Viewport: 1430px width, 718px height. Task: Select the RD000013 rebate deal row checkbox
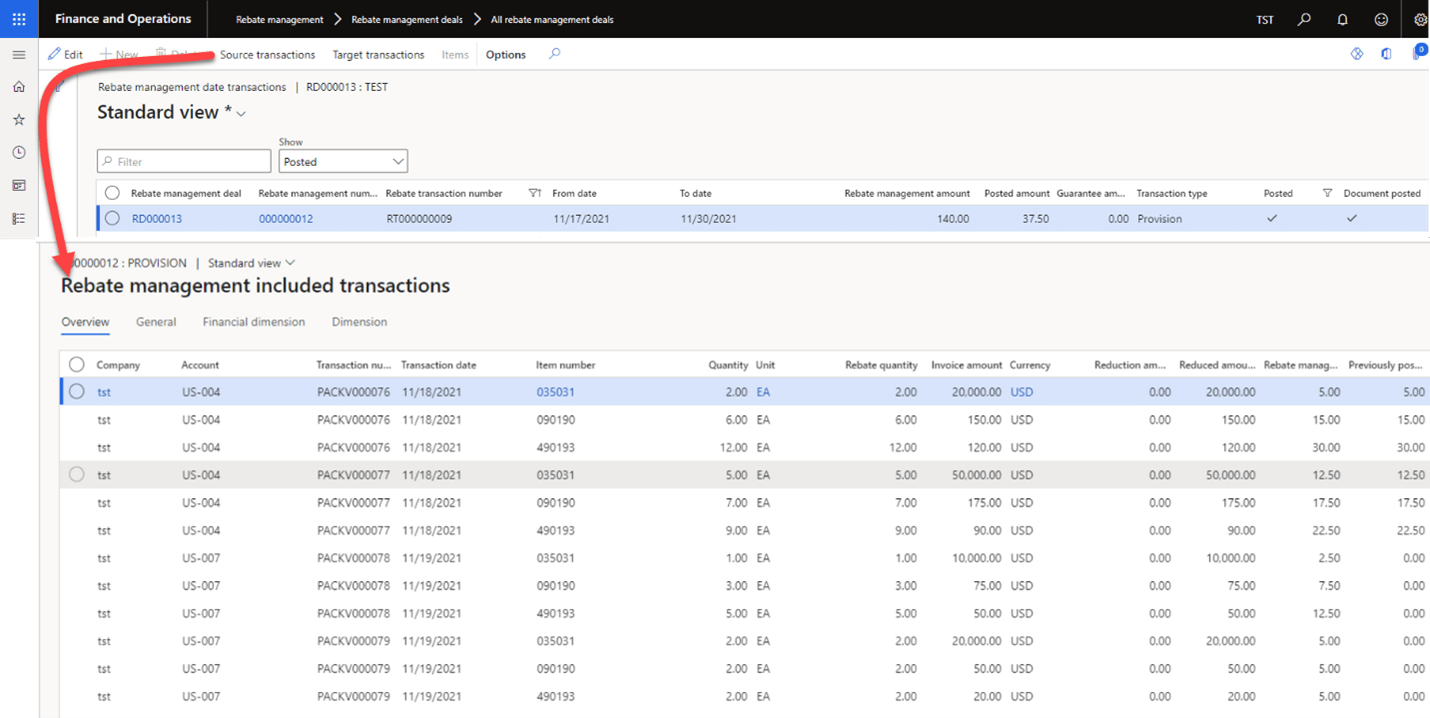click(x=112, y=218)
